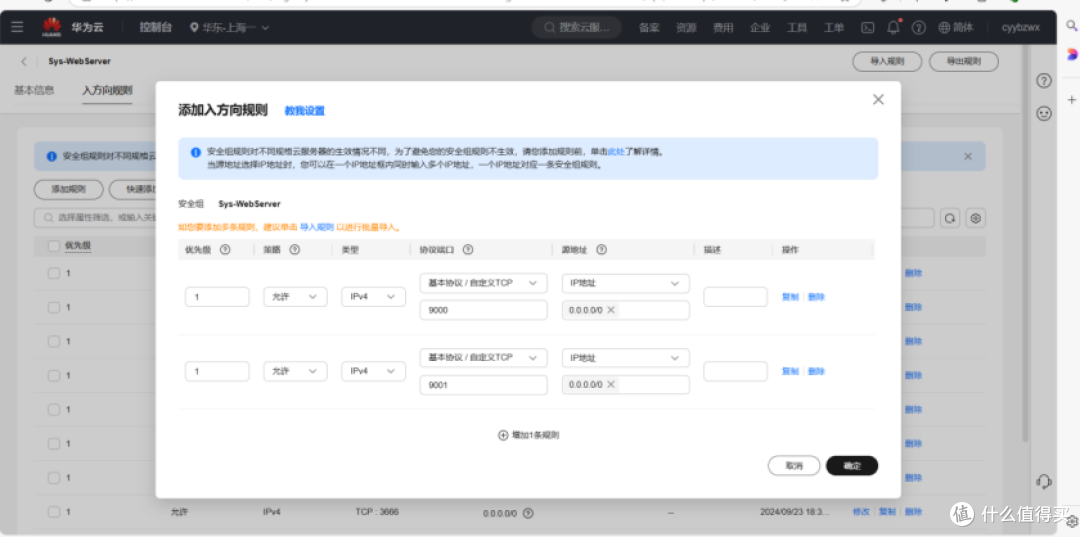
Task: Open the CloudShell terminal icon
Action: click(x=869, y=28)
